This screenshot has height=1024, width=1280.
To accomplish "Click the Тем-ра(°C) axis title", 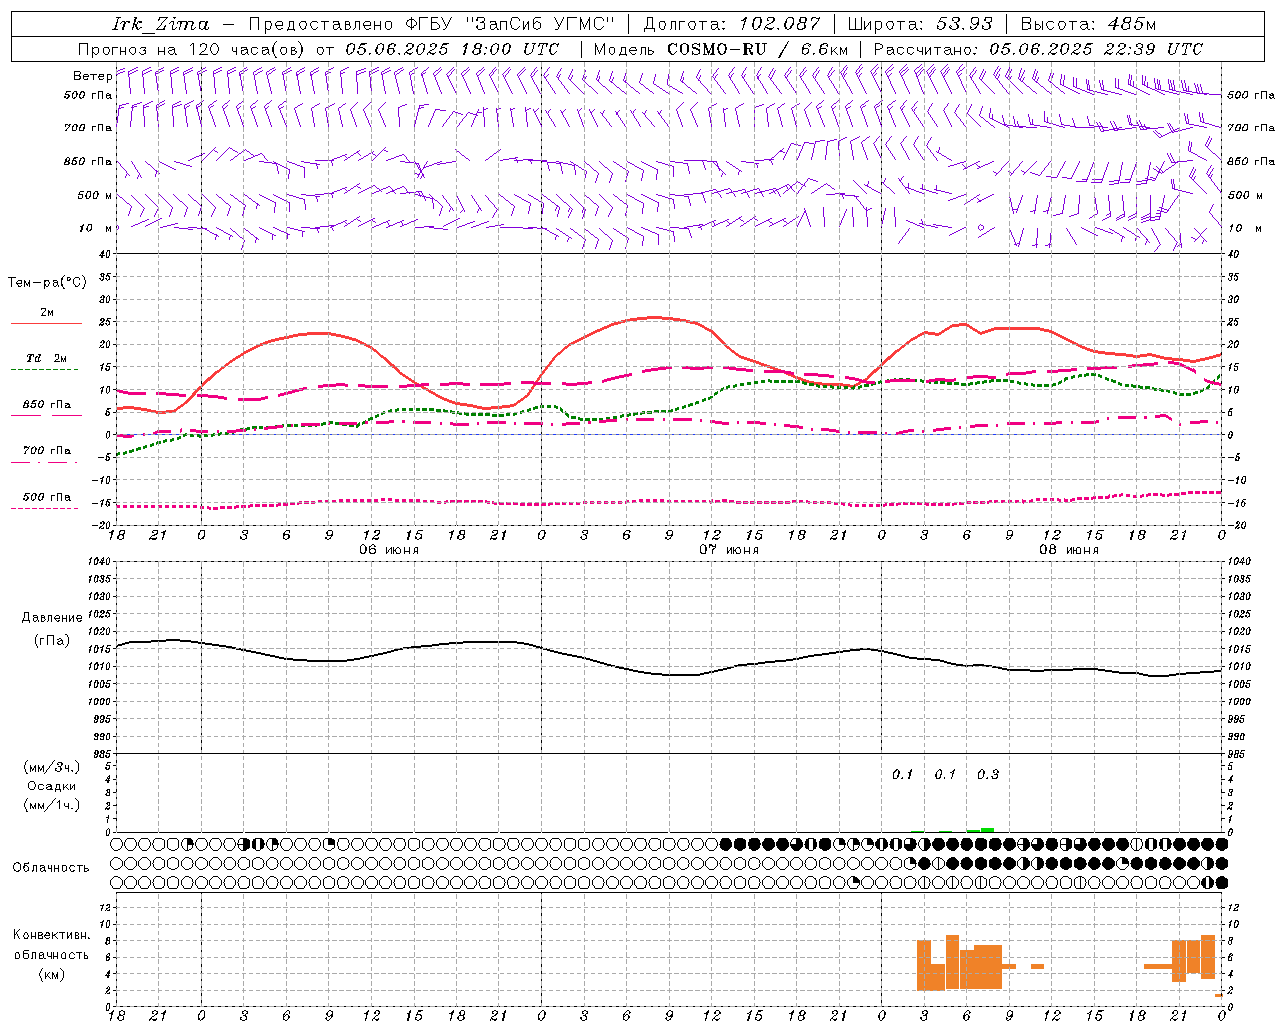I will click(x=47, y=283).
